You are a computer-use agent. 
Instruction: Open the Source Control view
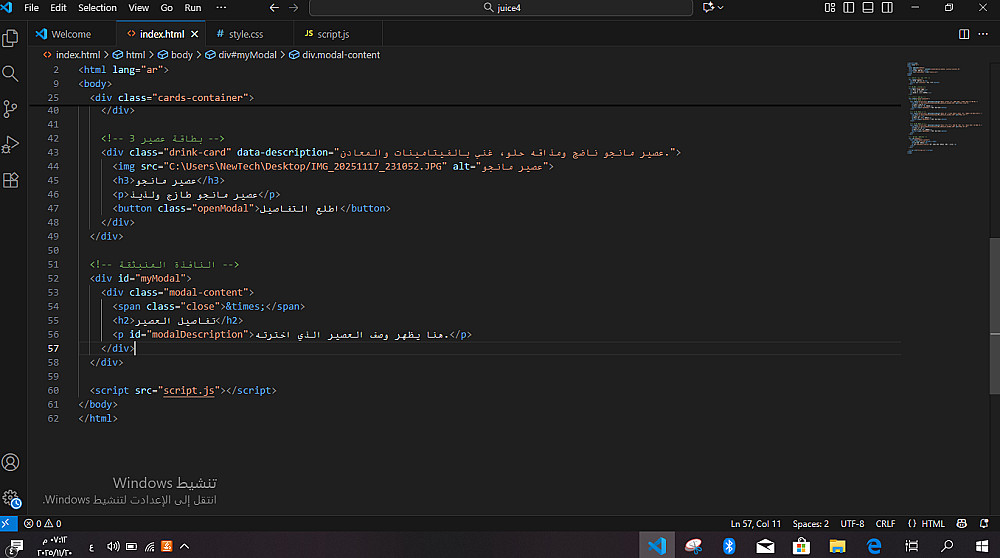click(11, 109)
